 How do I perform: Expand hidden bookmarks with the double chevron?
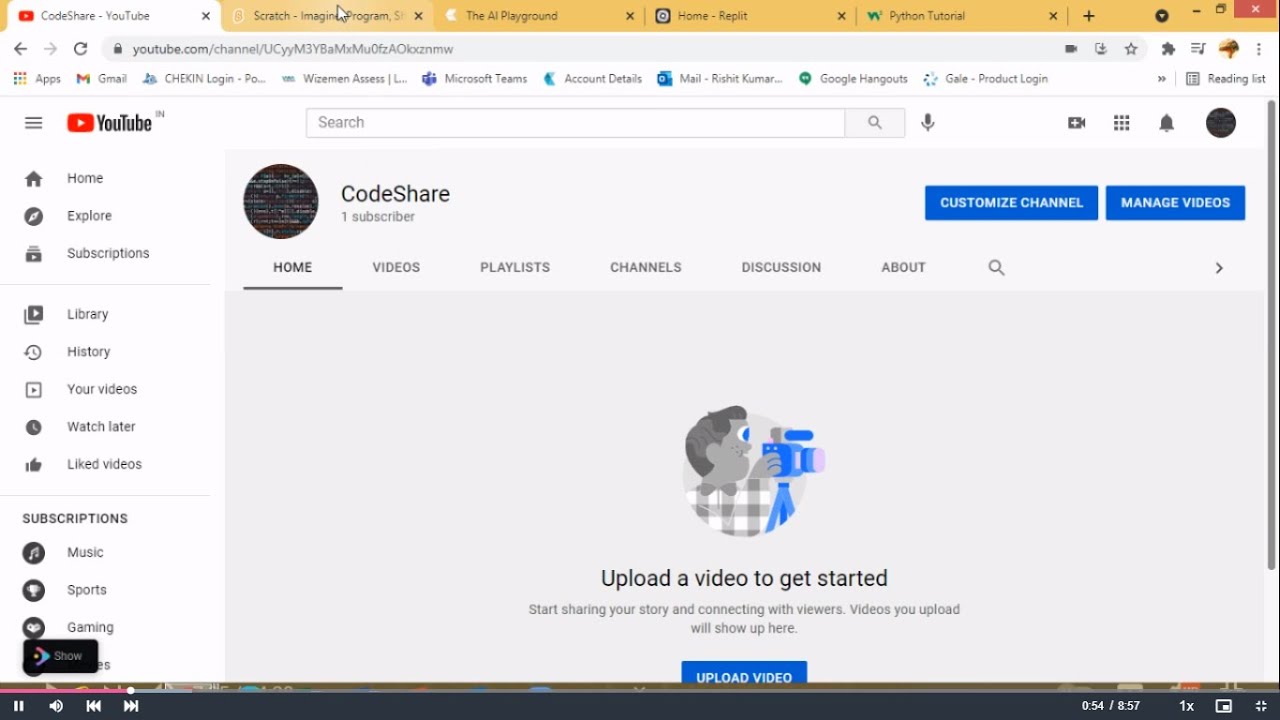pyautogui.click(x=1161, y=79)
